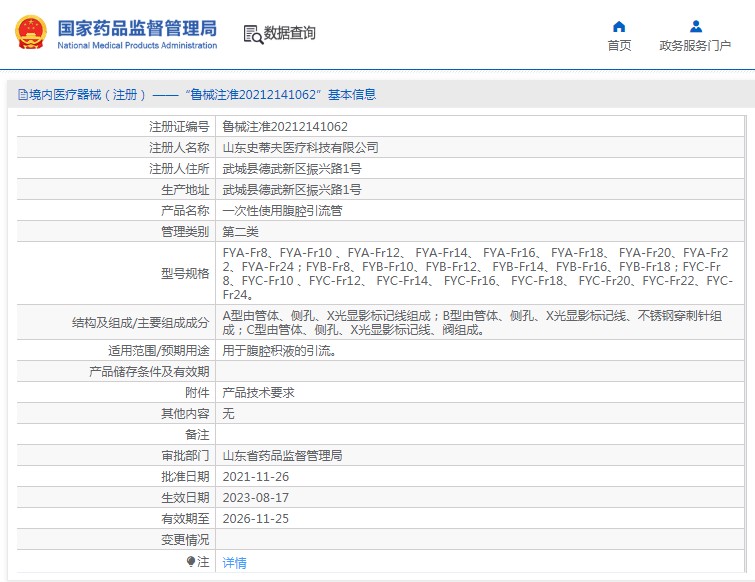755x582 pixels.
Task: Click the model specification list starting FYA-Fr8
Action: (478, 273)
